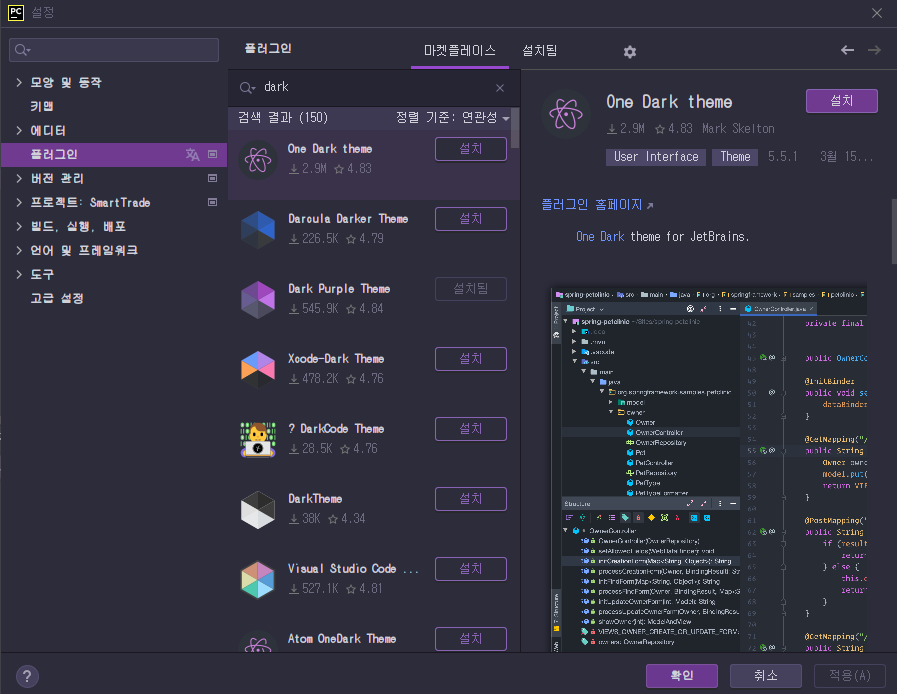Click the PyCharm logo icon in title bar
Image resolution: width=897 pixels, height=694 pixels.
pos(16,13)
